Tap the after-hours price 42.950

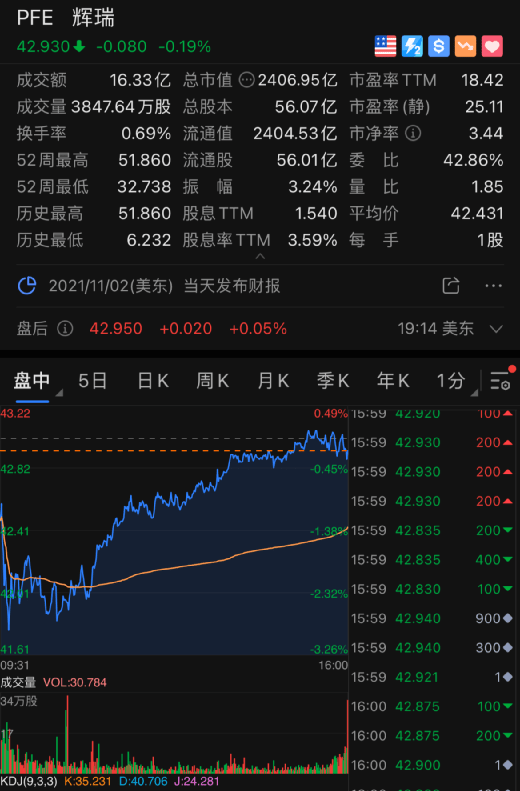[x=116, y=328]
